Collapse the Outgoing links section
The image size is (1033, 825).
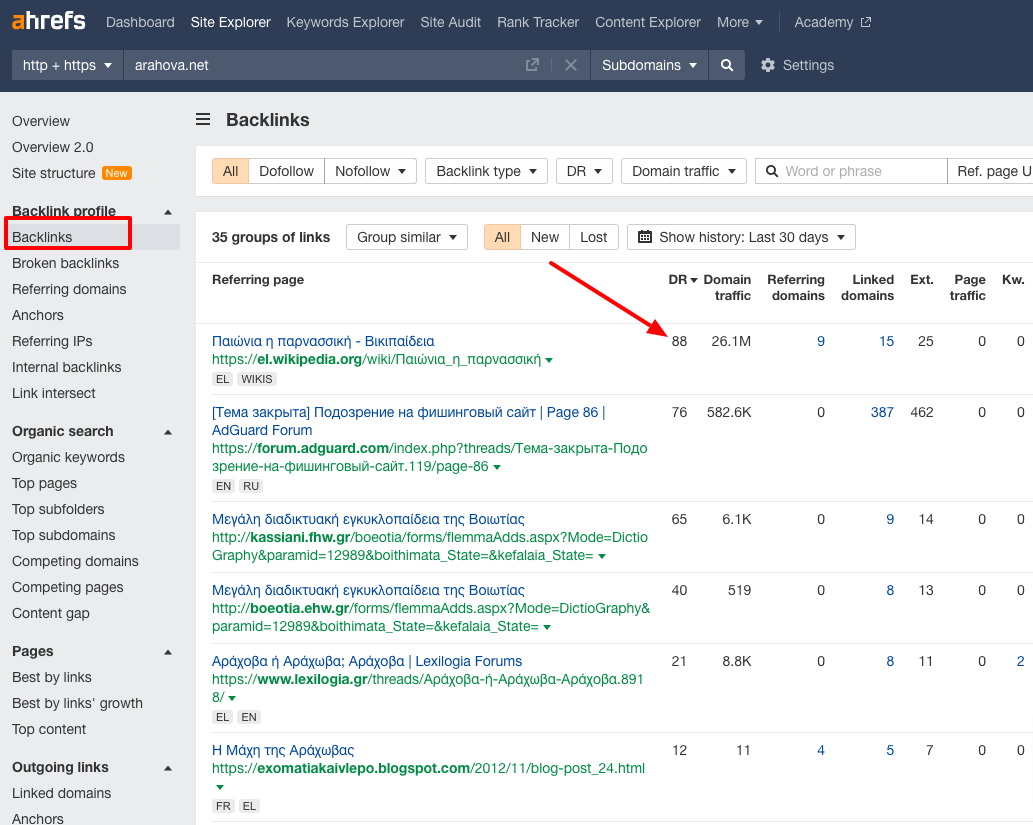167,768
